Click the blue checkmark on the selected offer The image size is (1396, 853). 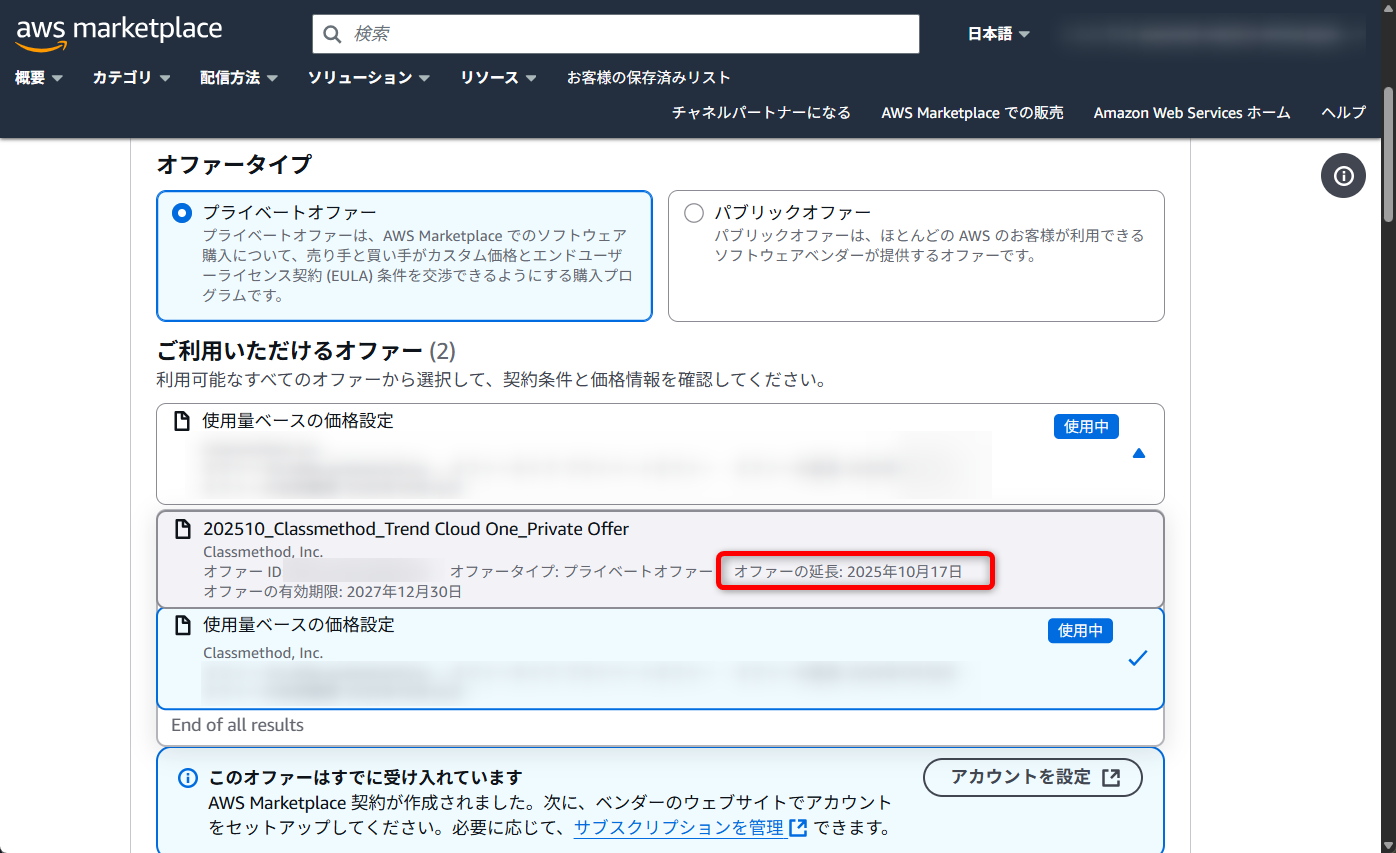(1137, 658)
